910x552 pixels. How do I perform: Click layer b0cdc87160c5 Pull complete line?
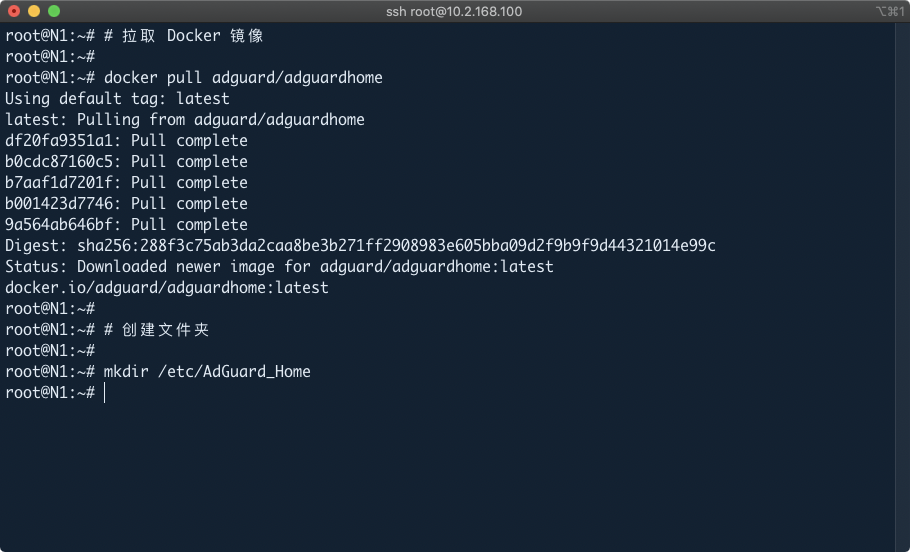coord(126,162)
